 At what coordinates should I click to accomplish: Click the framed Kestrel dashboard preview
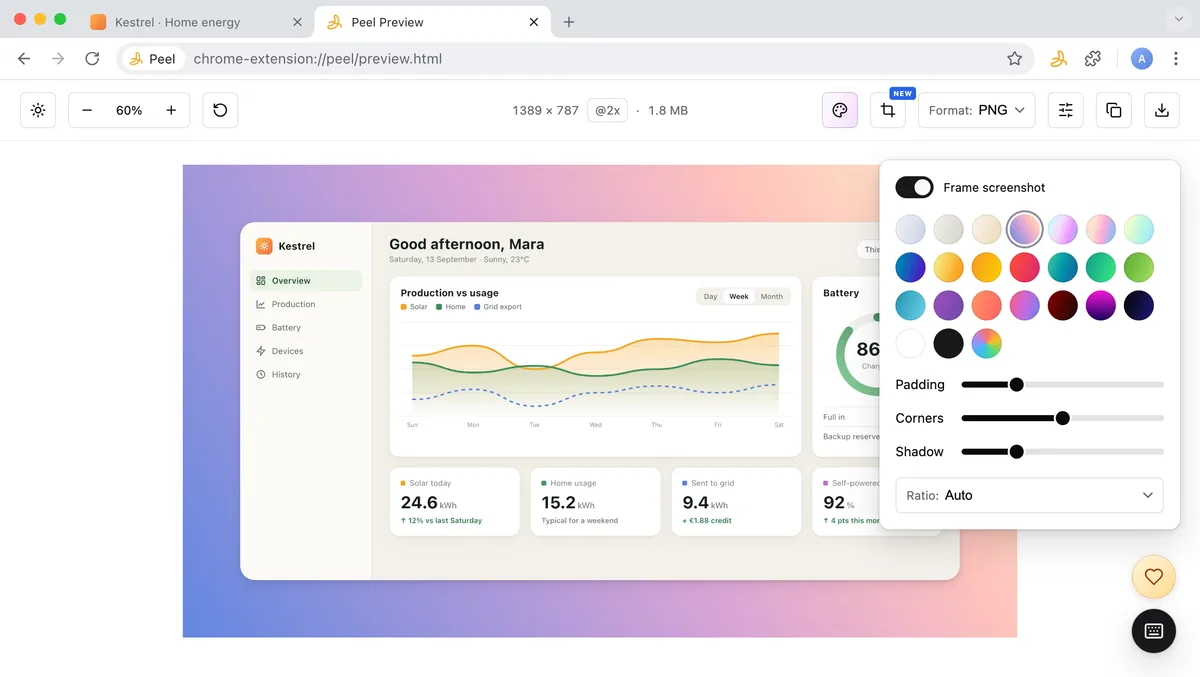(x=599, y=401)
